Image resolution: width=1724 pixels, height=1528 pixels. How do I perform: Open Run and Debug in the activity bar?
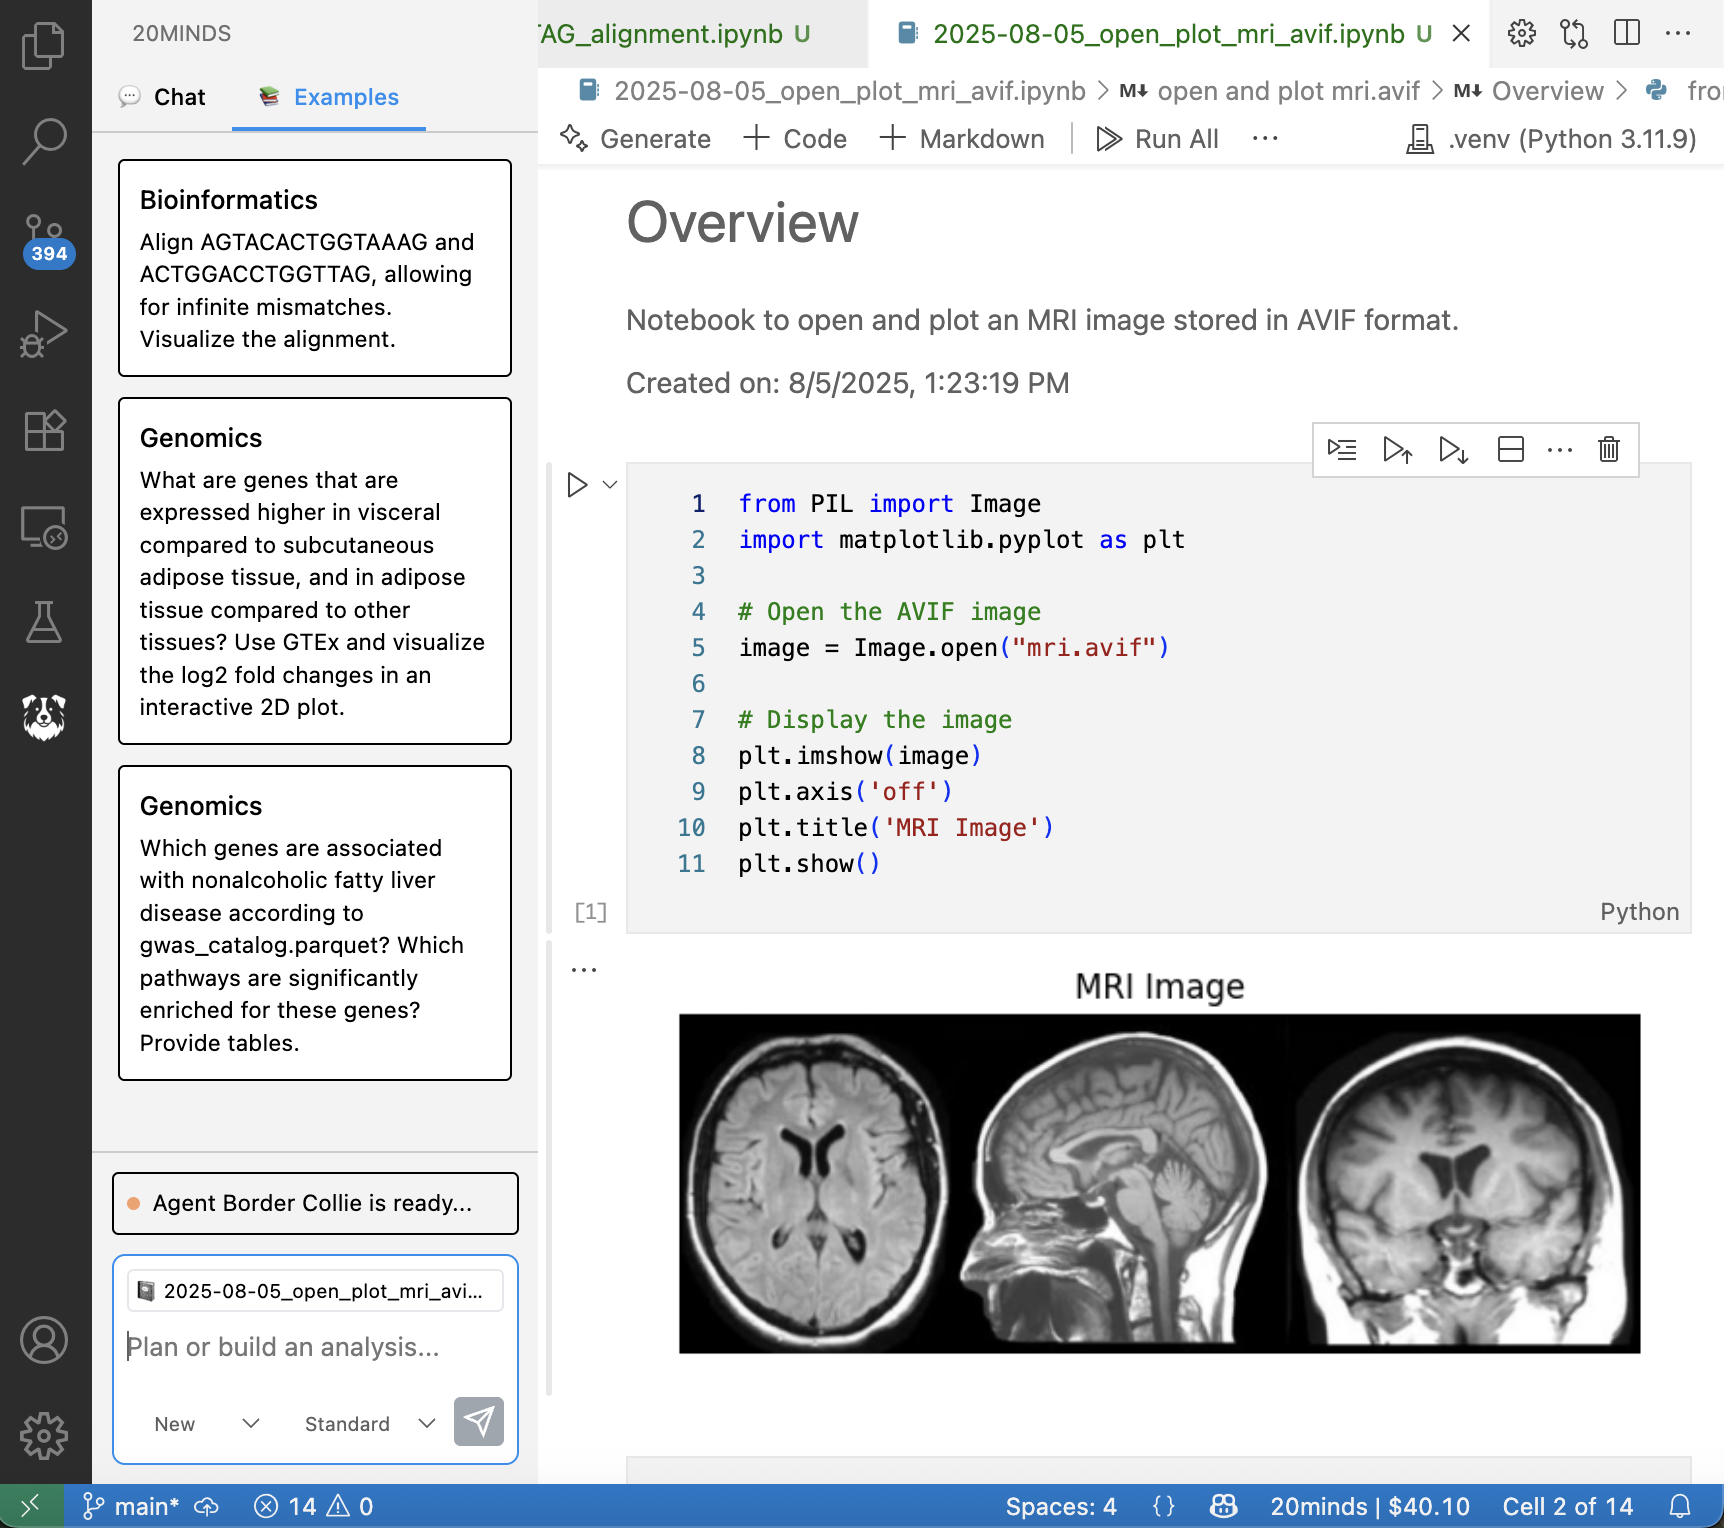[44, 333]
